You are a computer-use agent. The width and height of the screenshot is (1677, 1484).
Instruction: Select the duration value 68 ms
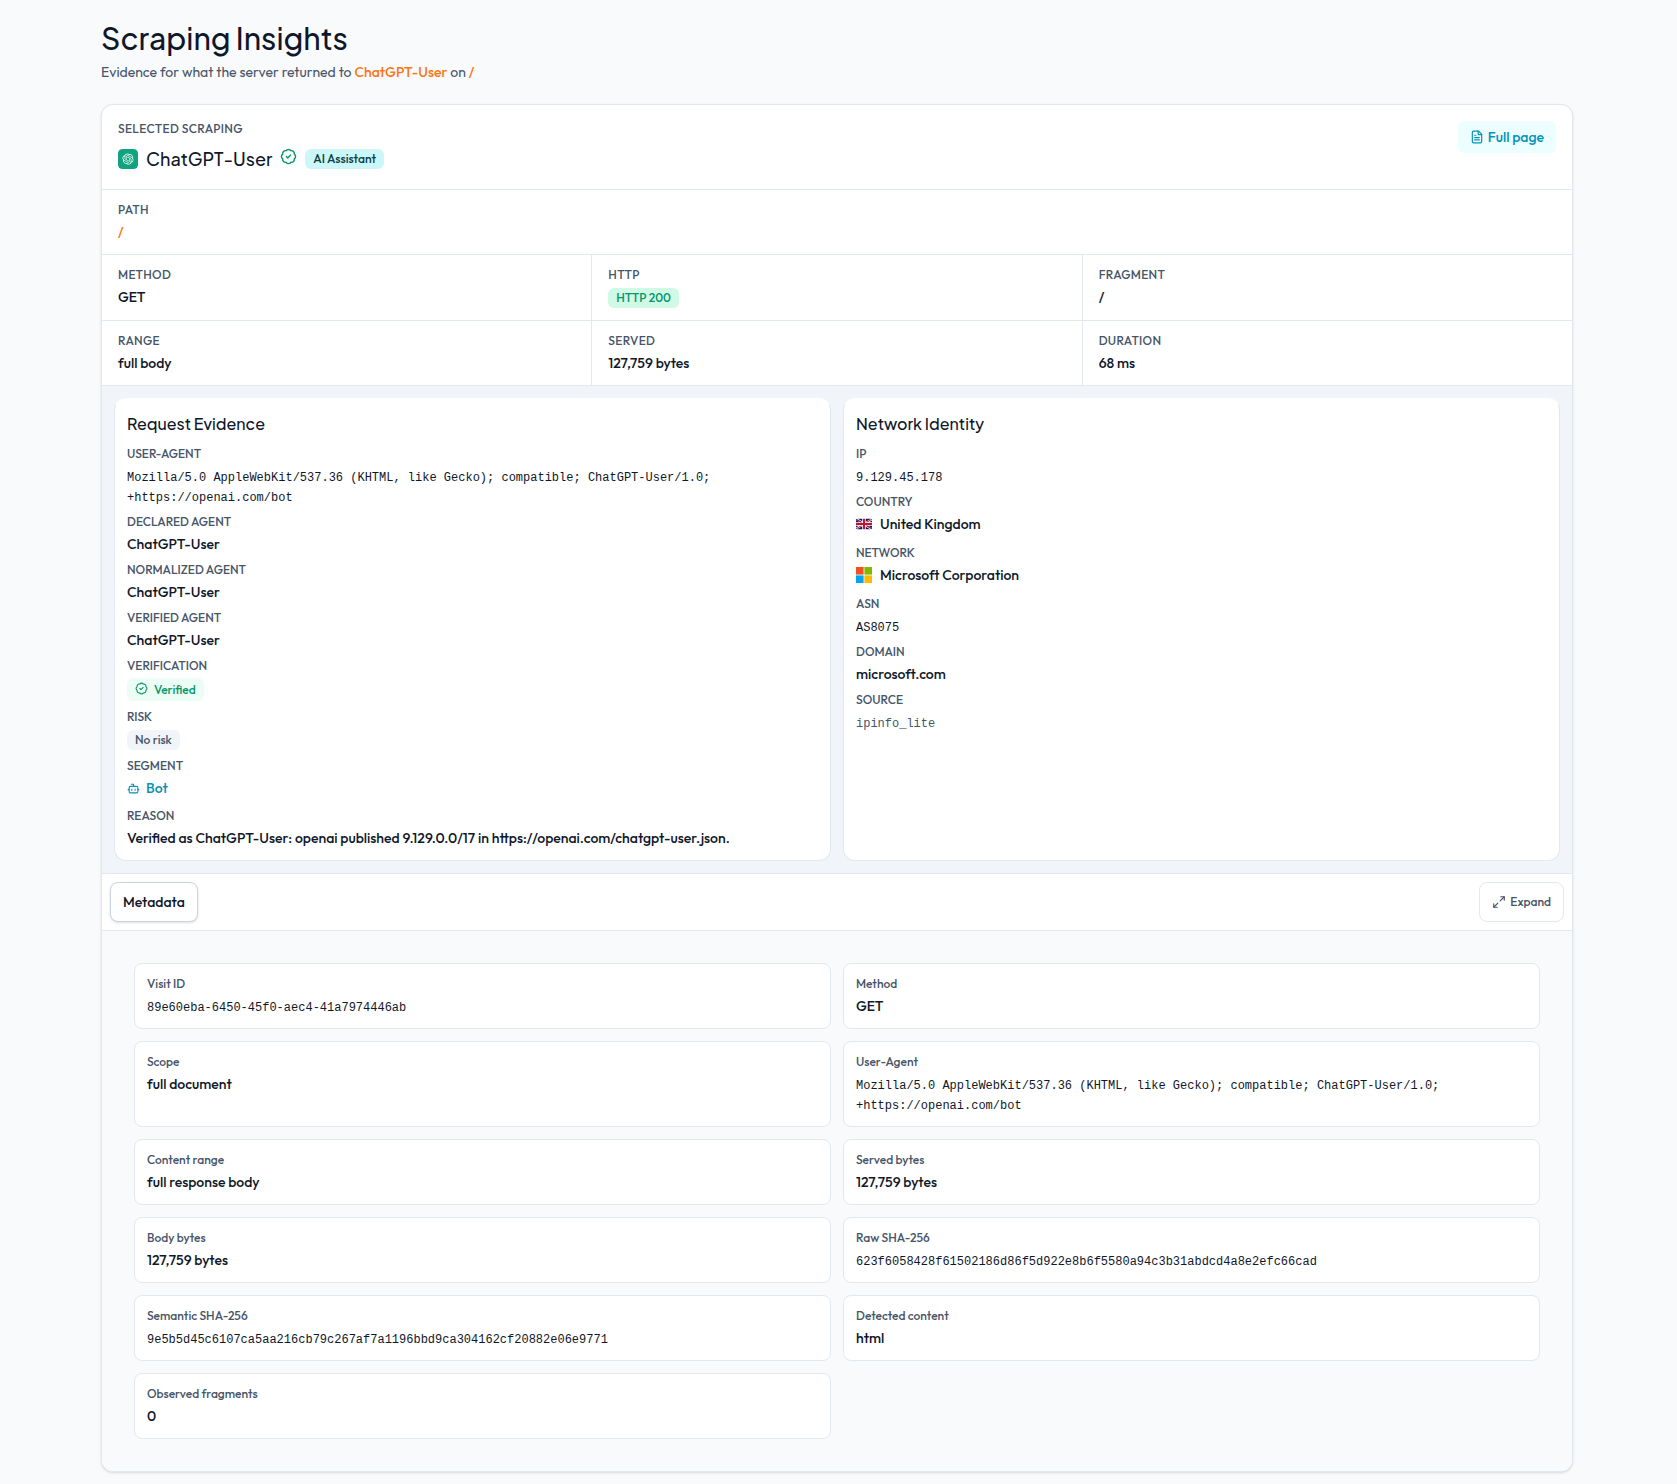pyautogui.click(x=1116, y=363)
